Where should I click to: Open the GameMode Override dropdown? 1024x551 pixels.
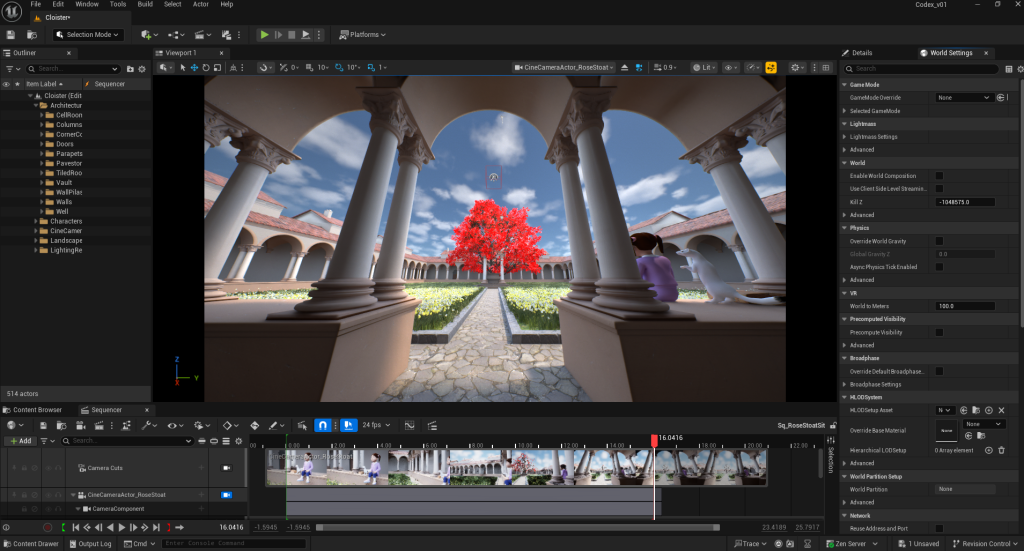point(963,98)
